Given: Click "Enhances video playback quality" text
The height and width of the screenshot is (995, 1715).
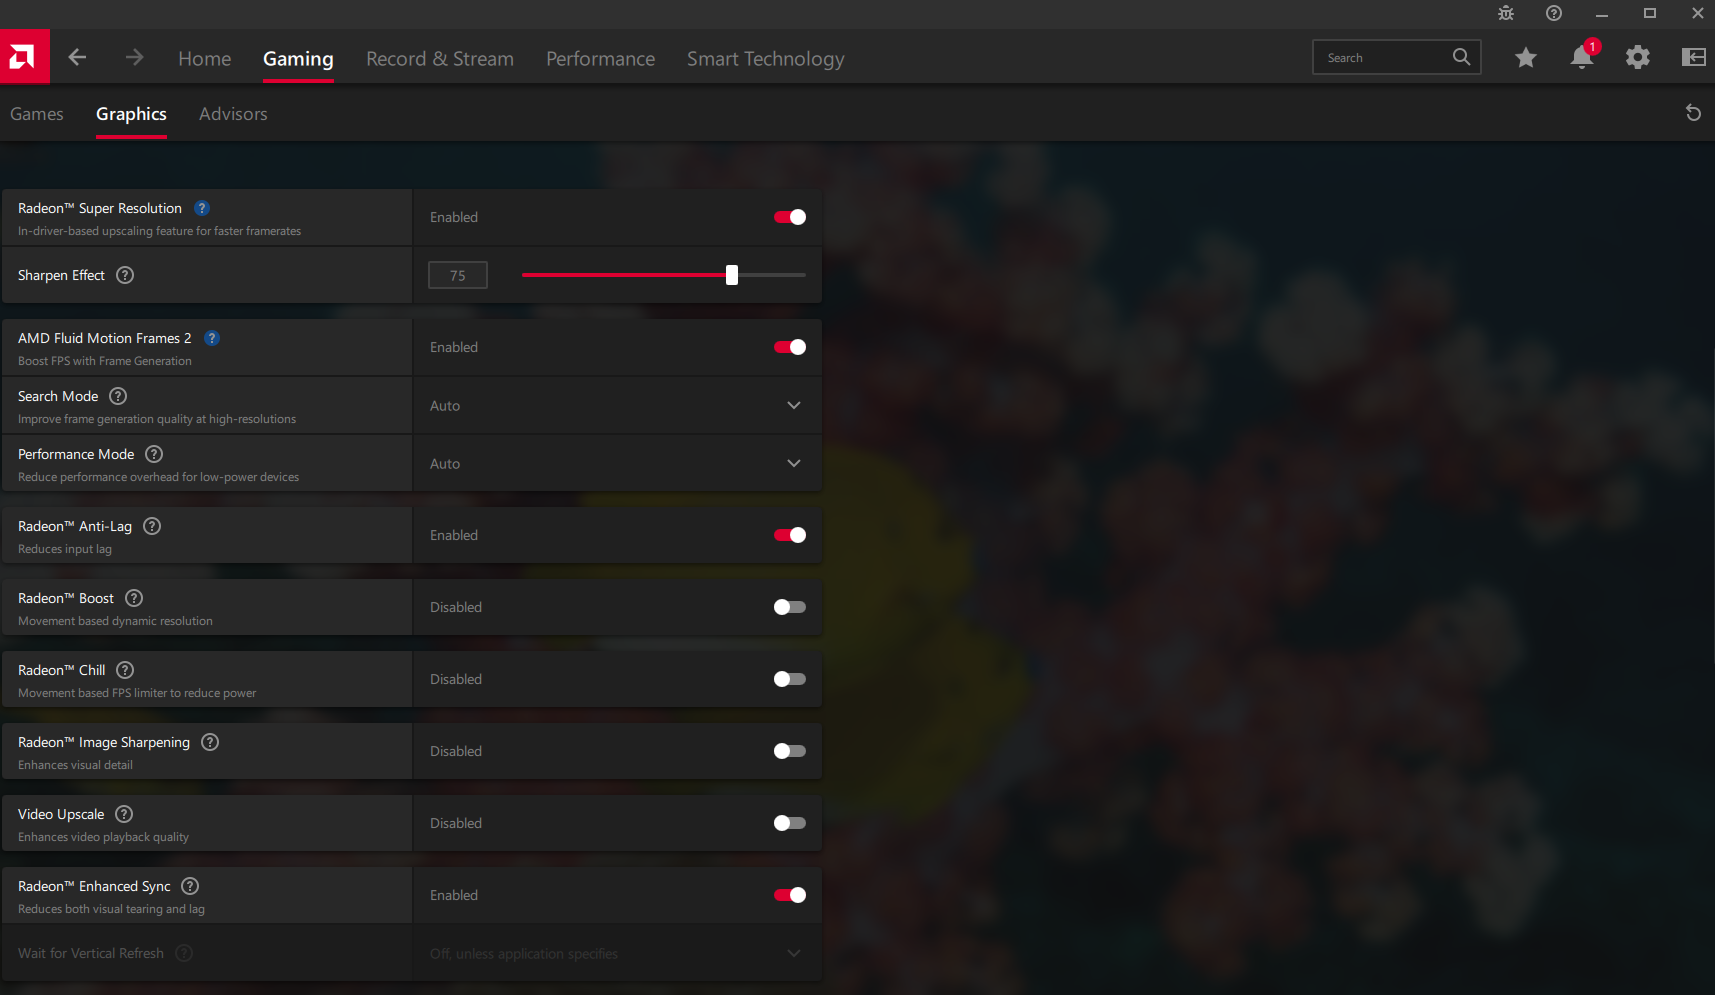Looking at the screenshot, I should (x=103, y=837).
